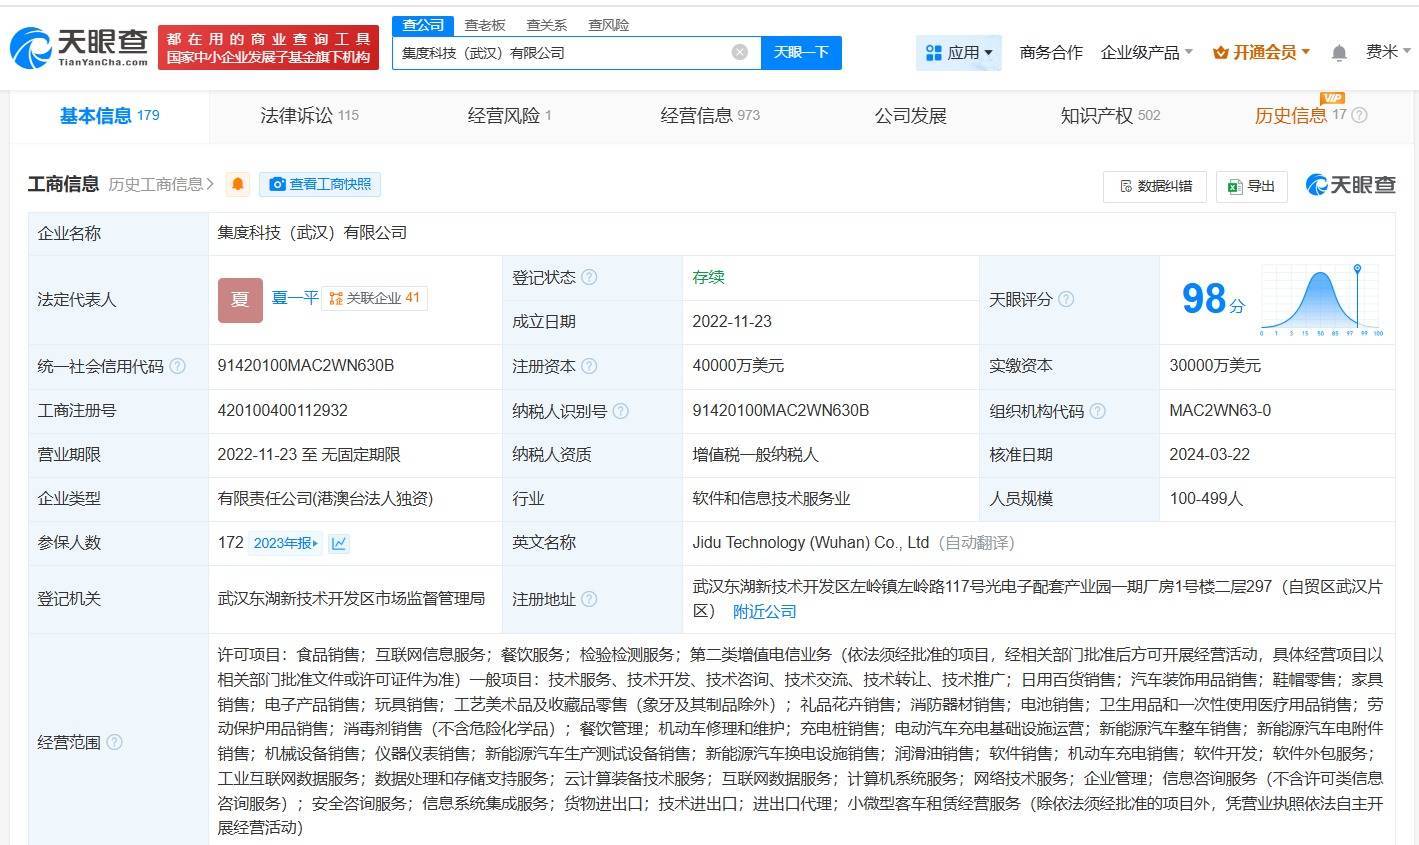
Task: Select the industry 软件和信息技术服务业
Action: pos(771,498)
